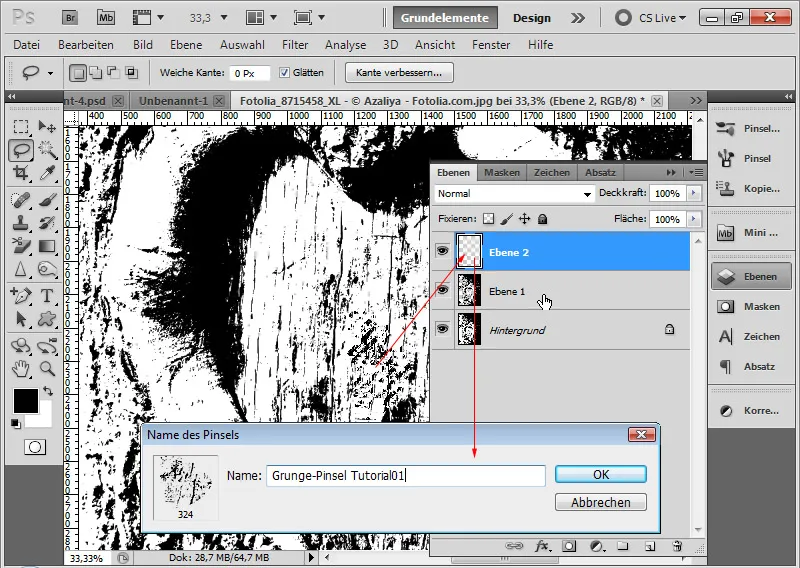
Task: Select the Gradient tool
Action: click(47, 246)
